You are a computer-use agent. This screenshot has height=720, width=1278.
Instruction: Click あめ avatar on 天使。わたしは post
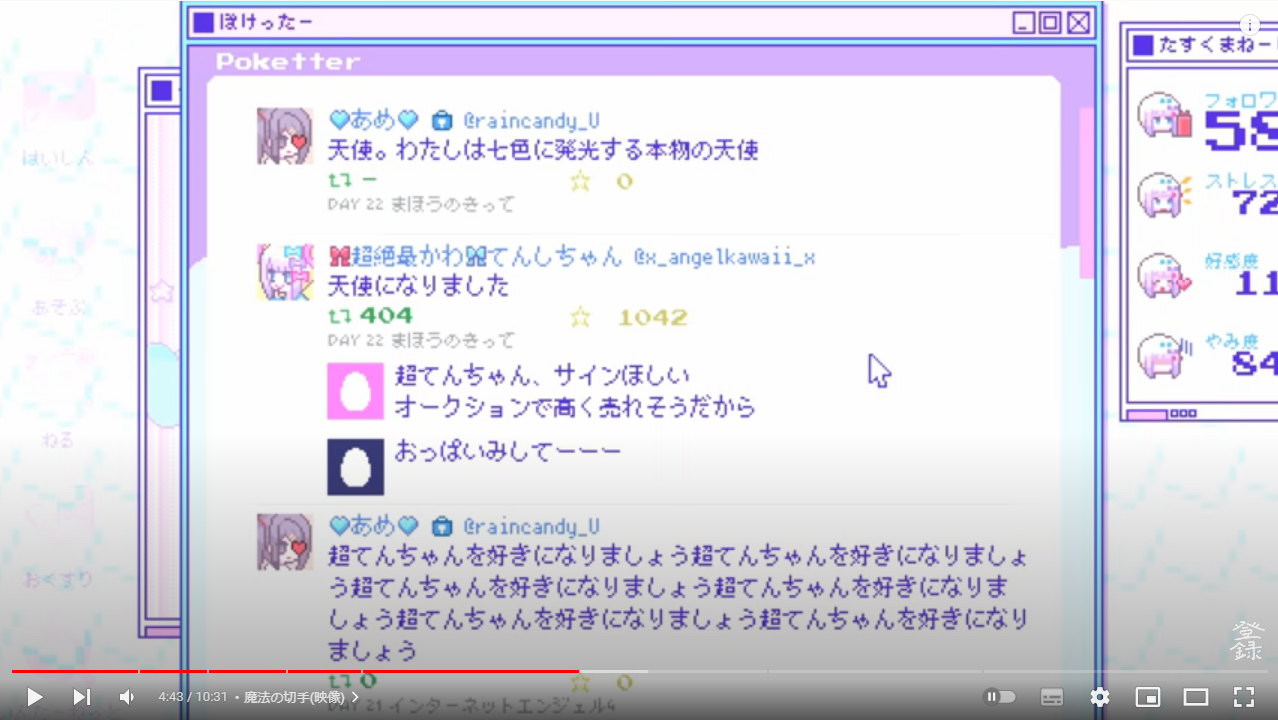285,136
